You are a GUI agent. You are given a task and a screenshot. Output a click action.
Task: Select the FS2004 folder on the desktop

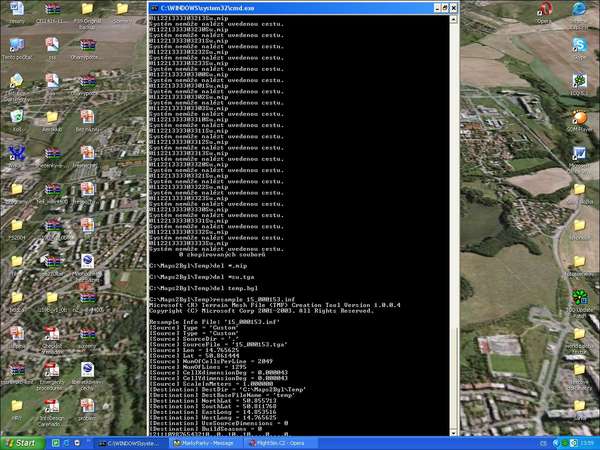[x=17, y=228]
